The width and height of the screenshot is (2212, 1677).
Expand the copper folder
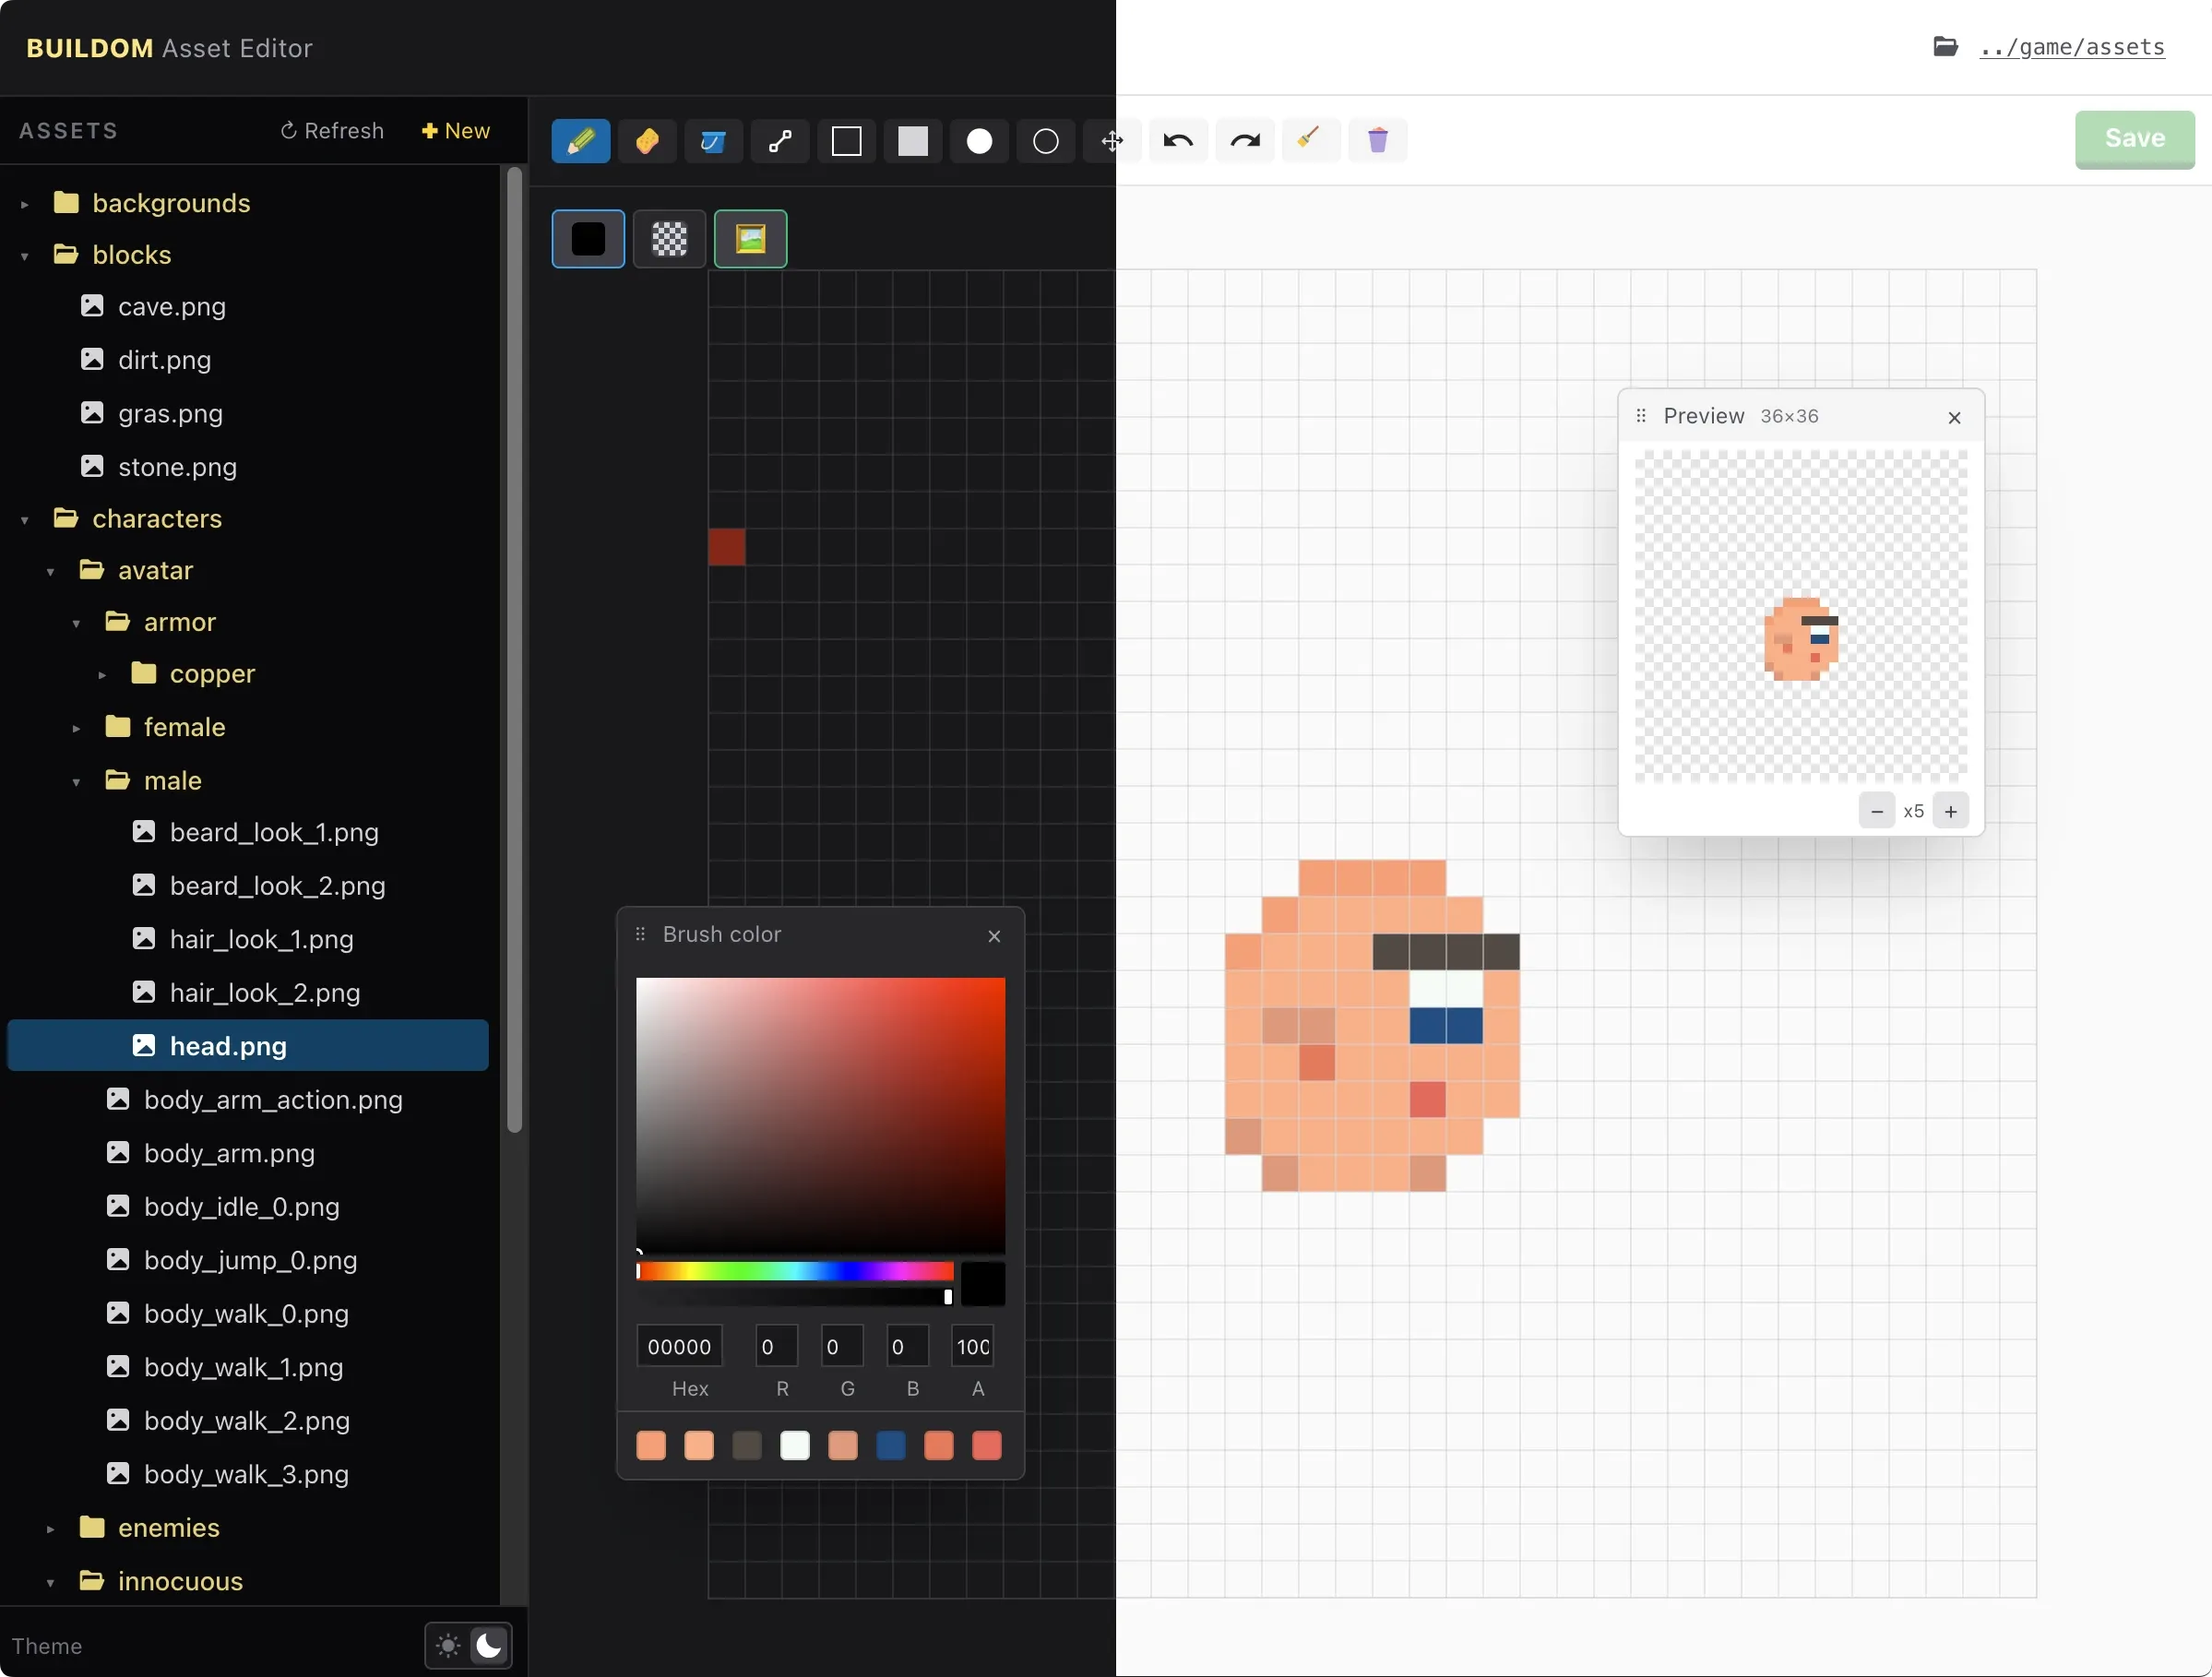[103, 675]
